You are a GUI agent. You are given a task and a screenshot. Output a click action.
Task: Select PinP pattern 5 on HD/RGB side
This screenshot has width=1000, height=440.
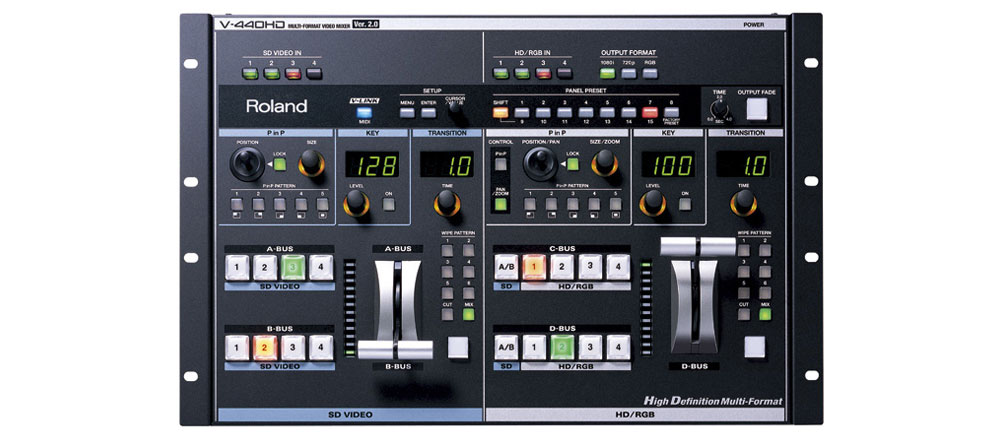coord(615,204)
